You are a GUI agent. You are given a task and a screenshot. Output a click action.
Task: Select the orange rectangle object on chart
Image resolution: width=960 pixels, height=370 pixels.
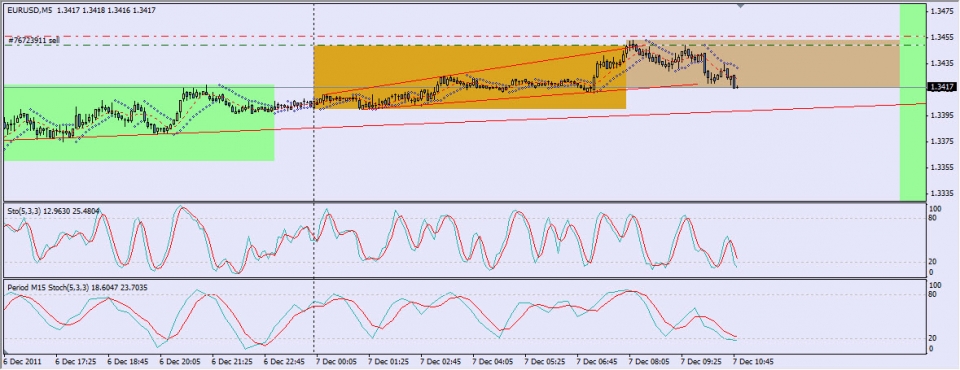pos(470,78)
